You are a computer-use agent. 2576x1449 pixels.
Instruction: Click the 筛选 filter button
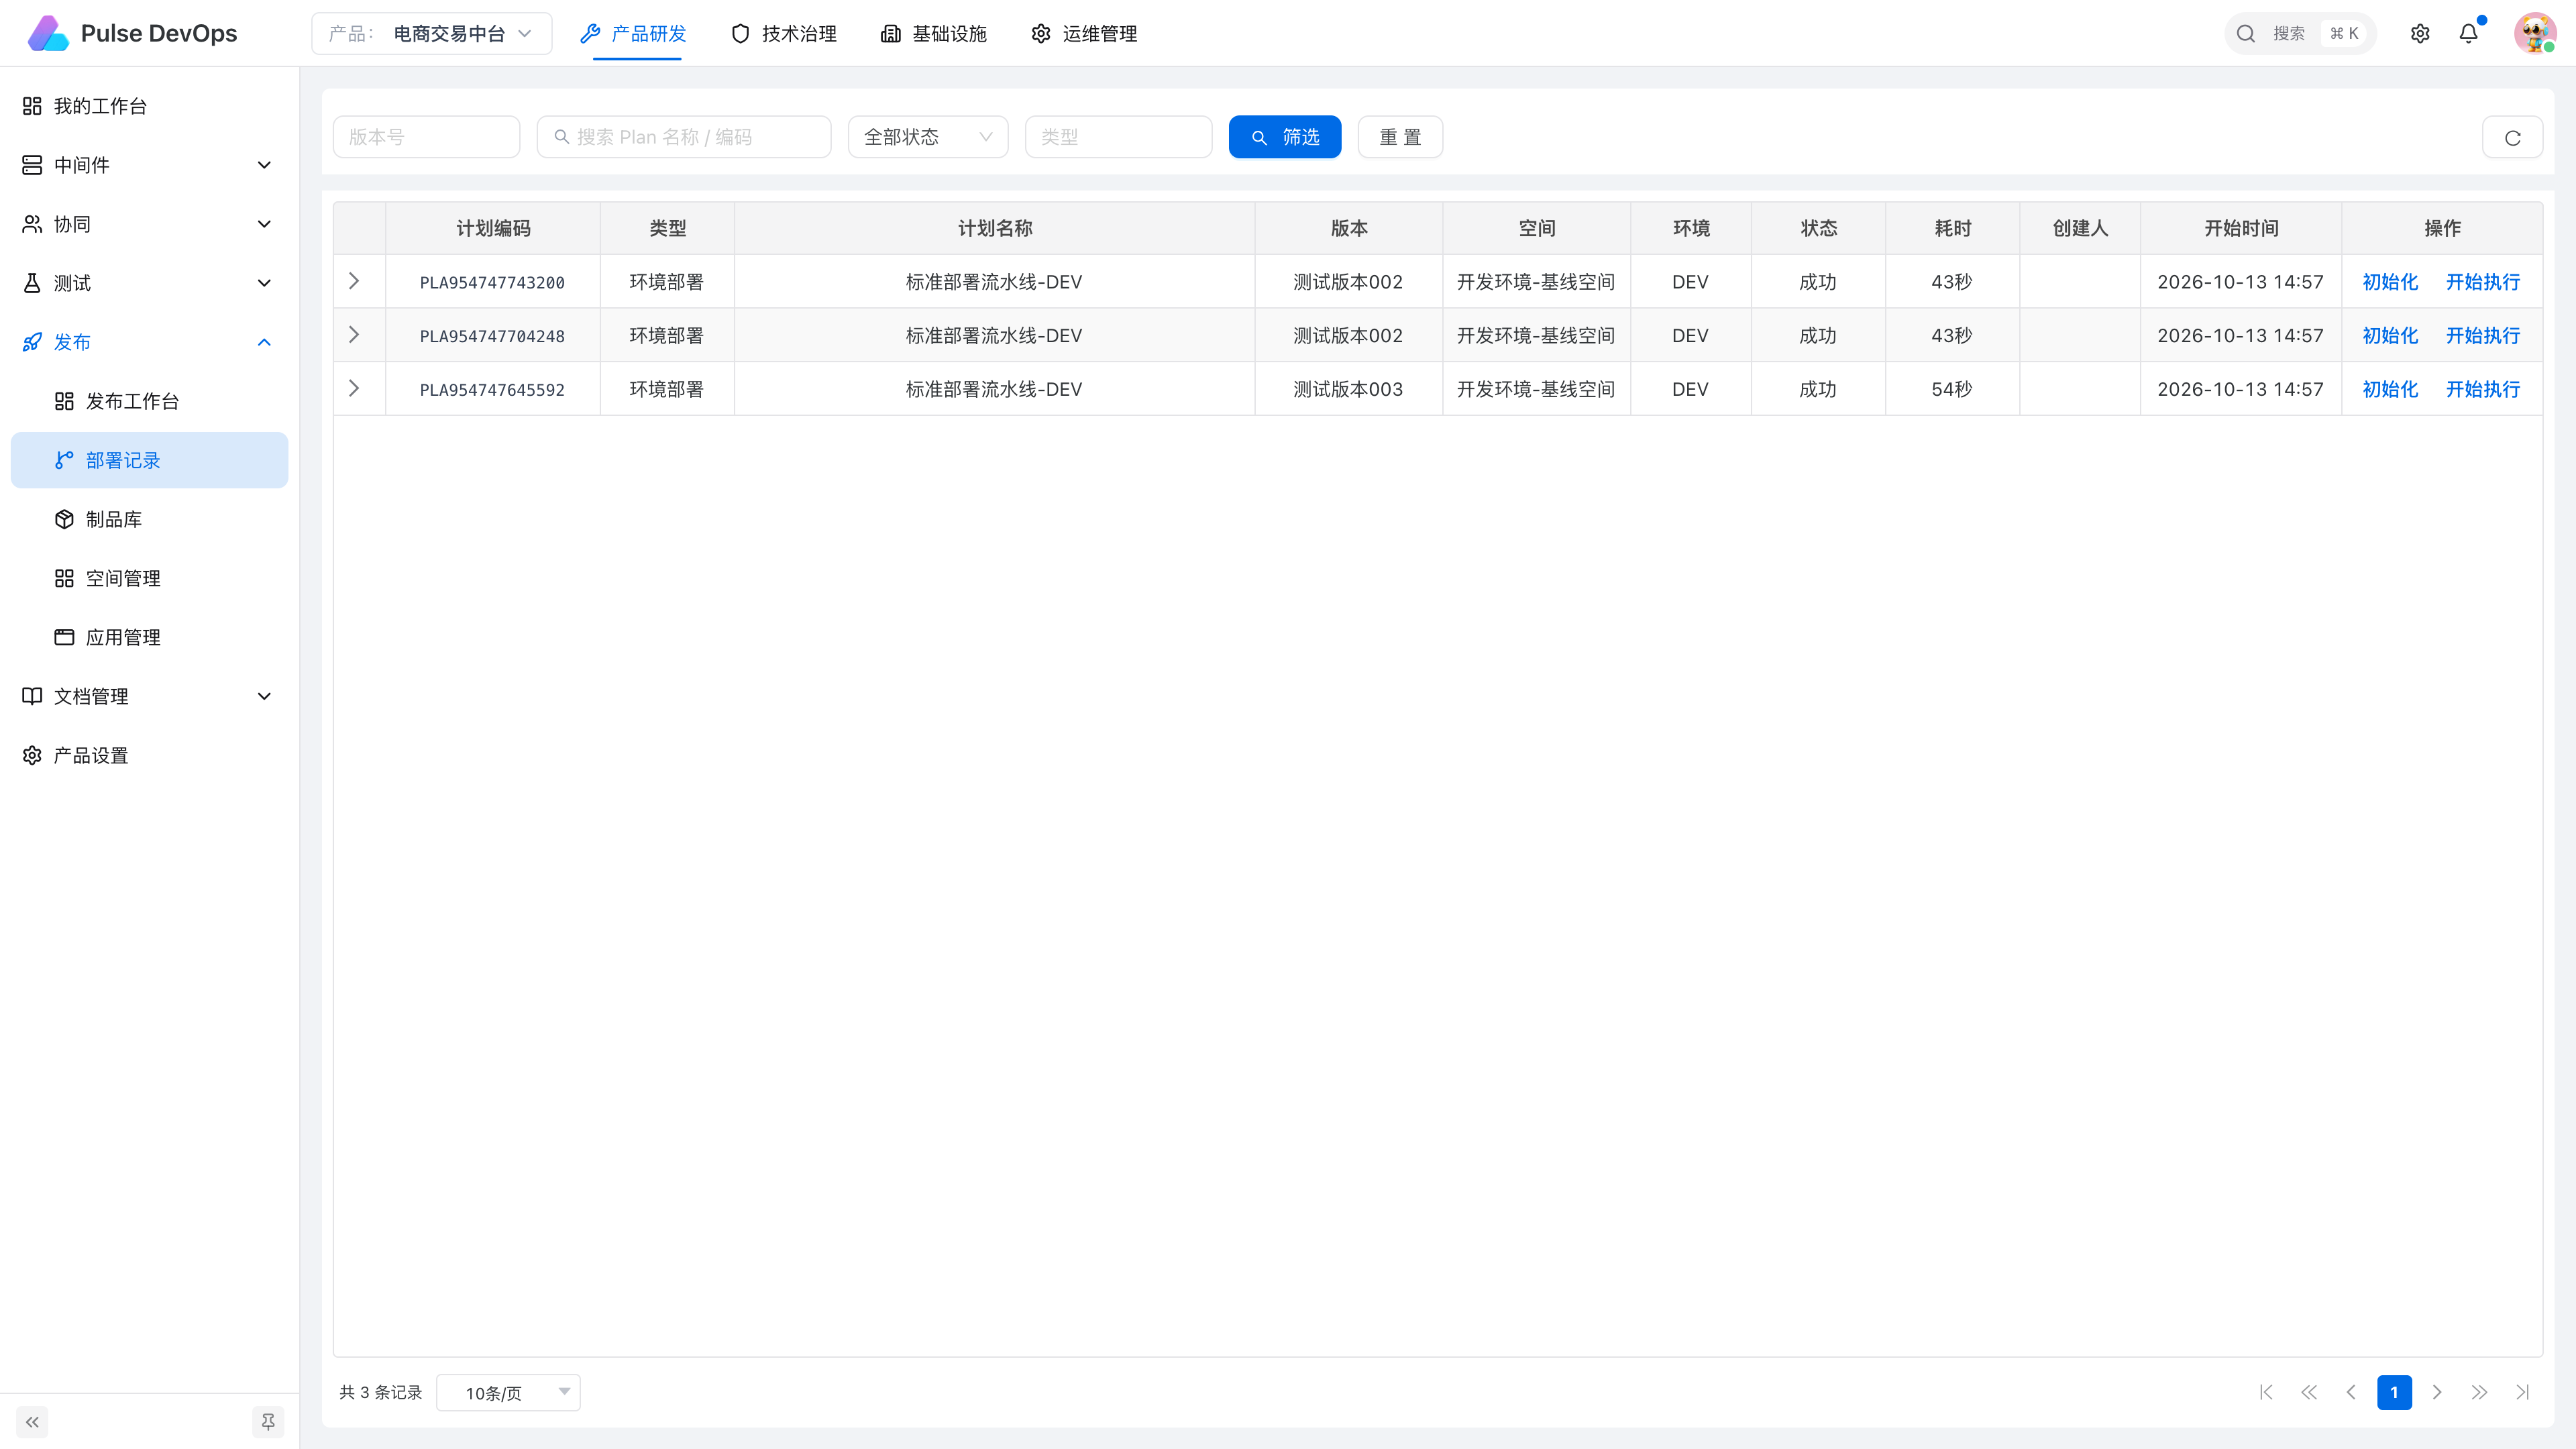pos(1285,137)
